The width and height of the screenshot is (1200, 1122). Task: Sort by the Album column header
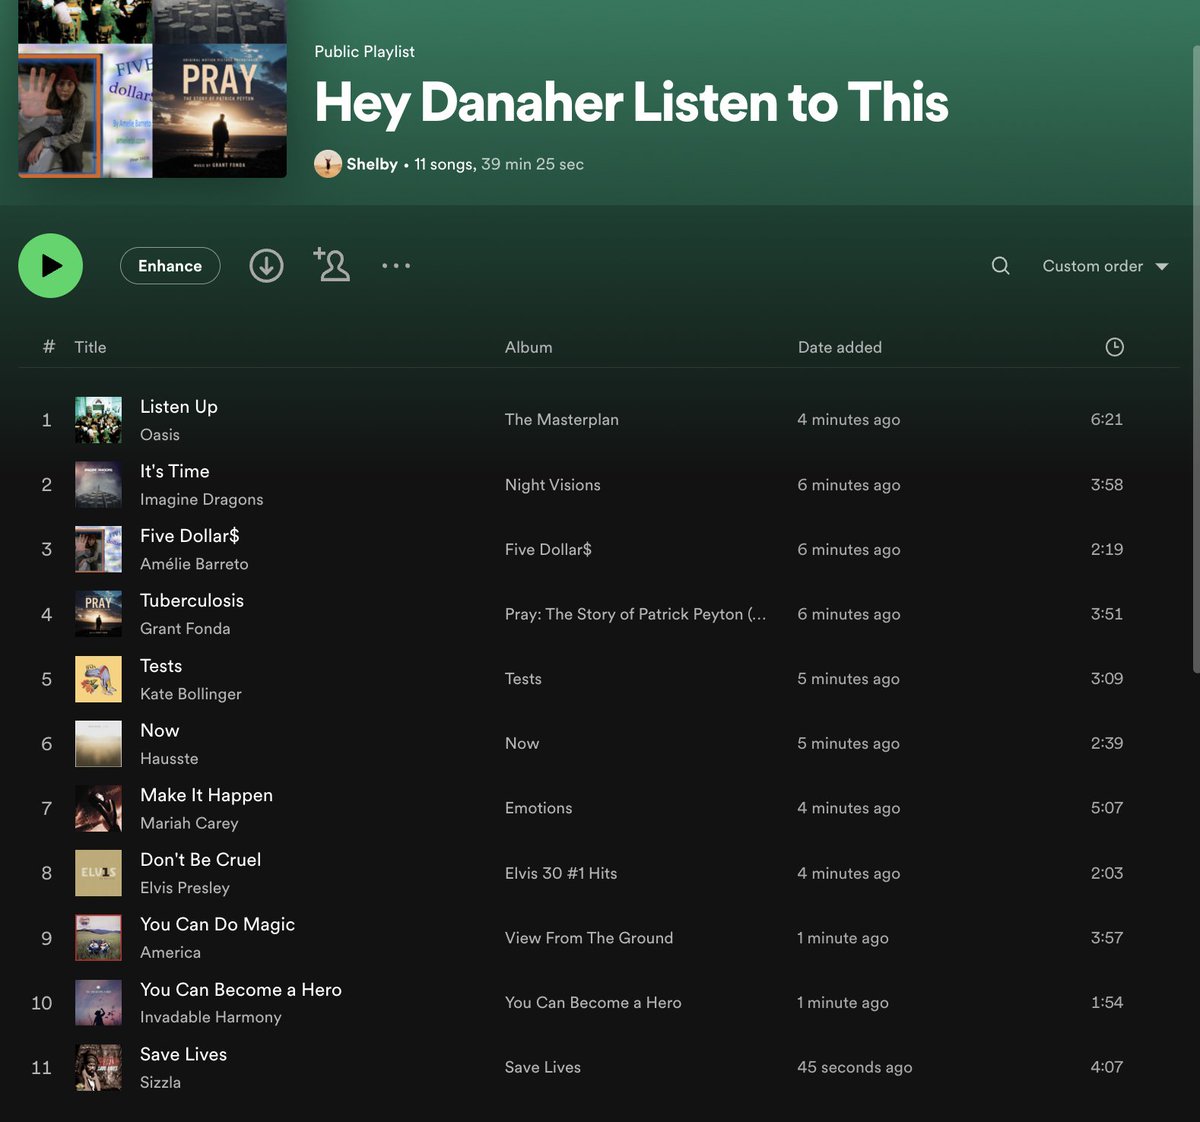(528, 347)
